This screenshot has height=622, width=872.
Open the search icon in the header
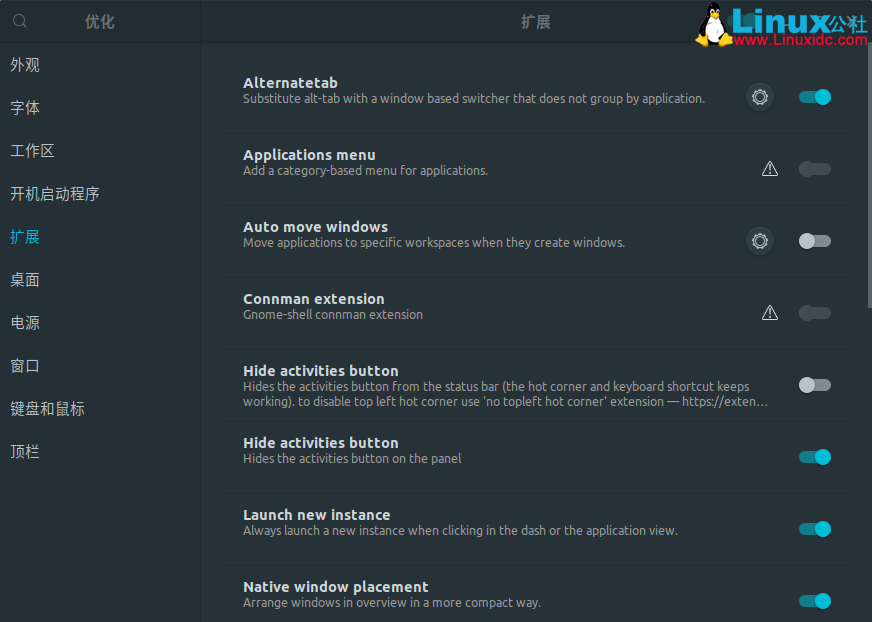(18, 20)
